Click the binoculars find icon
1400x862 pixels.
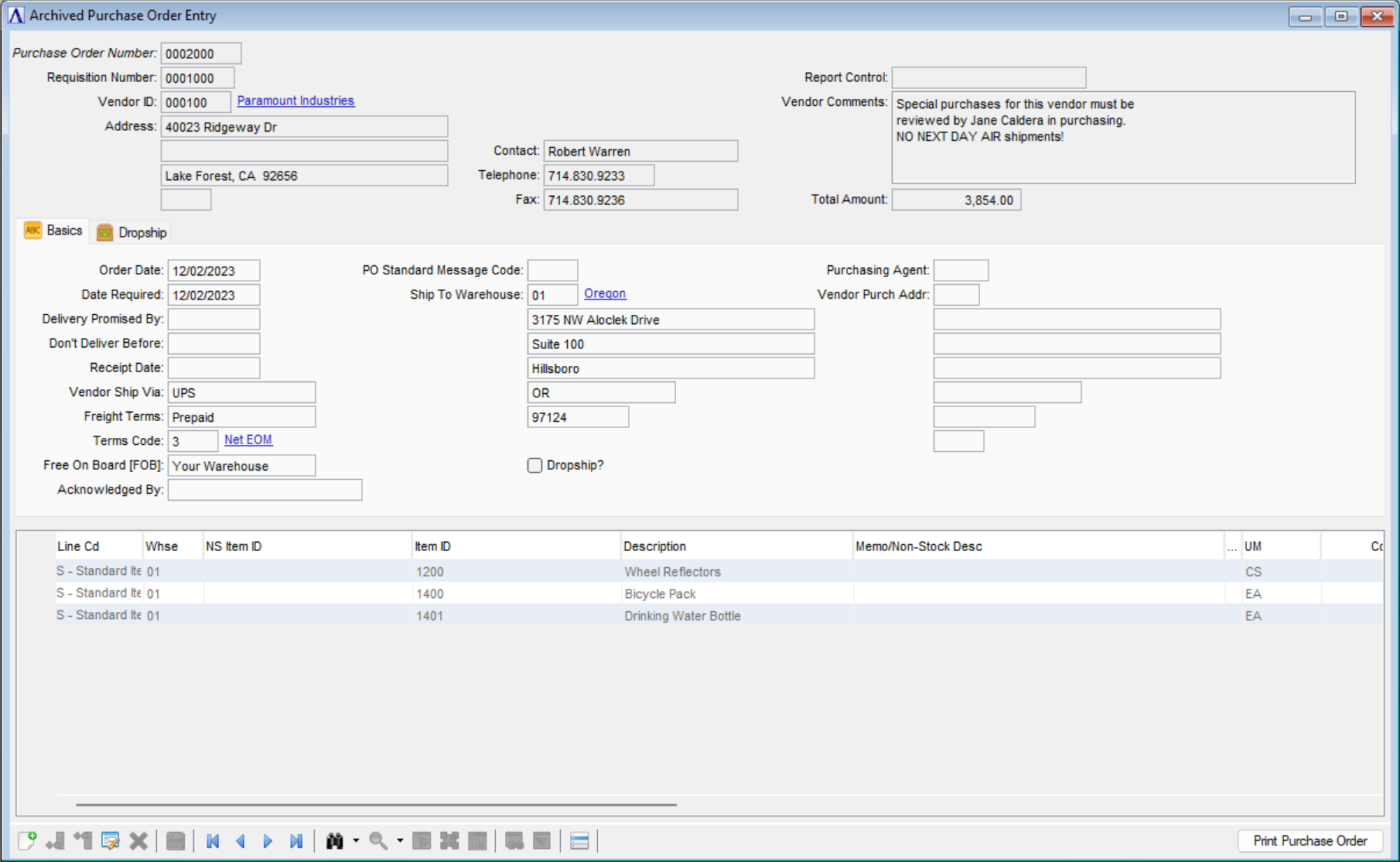click(x=336, y=841)
